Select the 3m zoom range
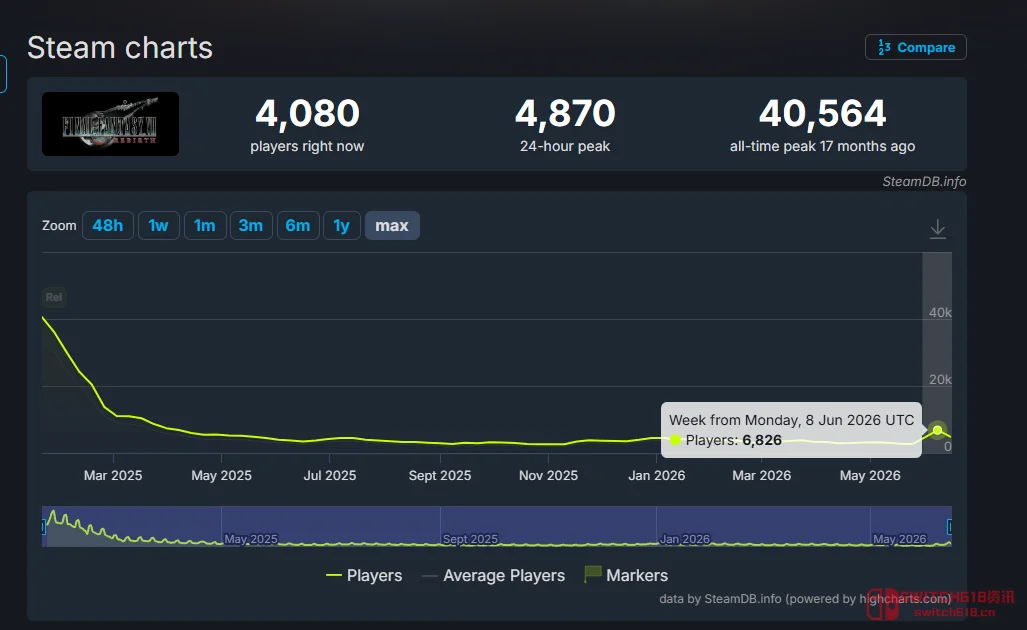The image size is (1027, 630). (251, 225)
